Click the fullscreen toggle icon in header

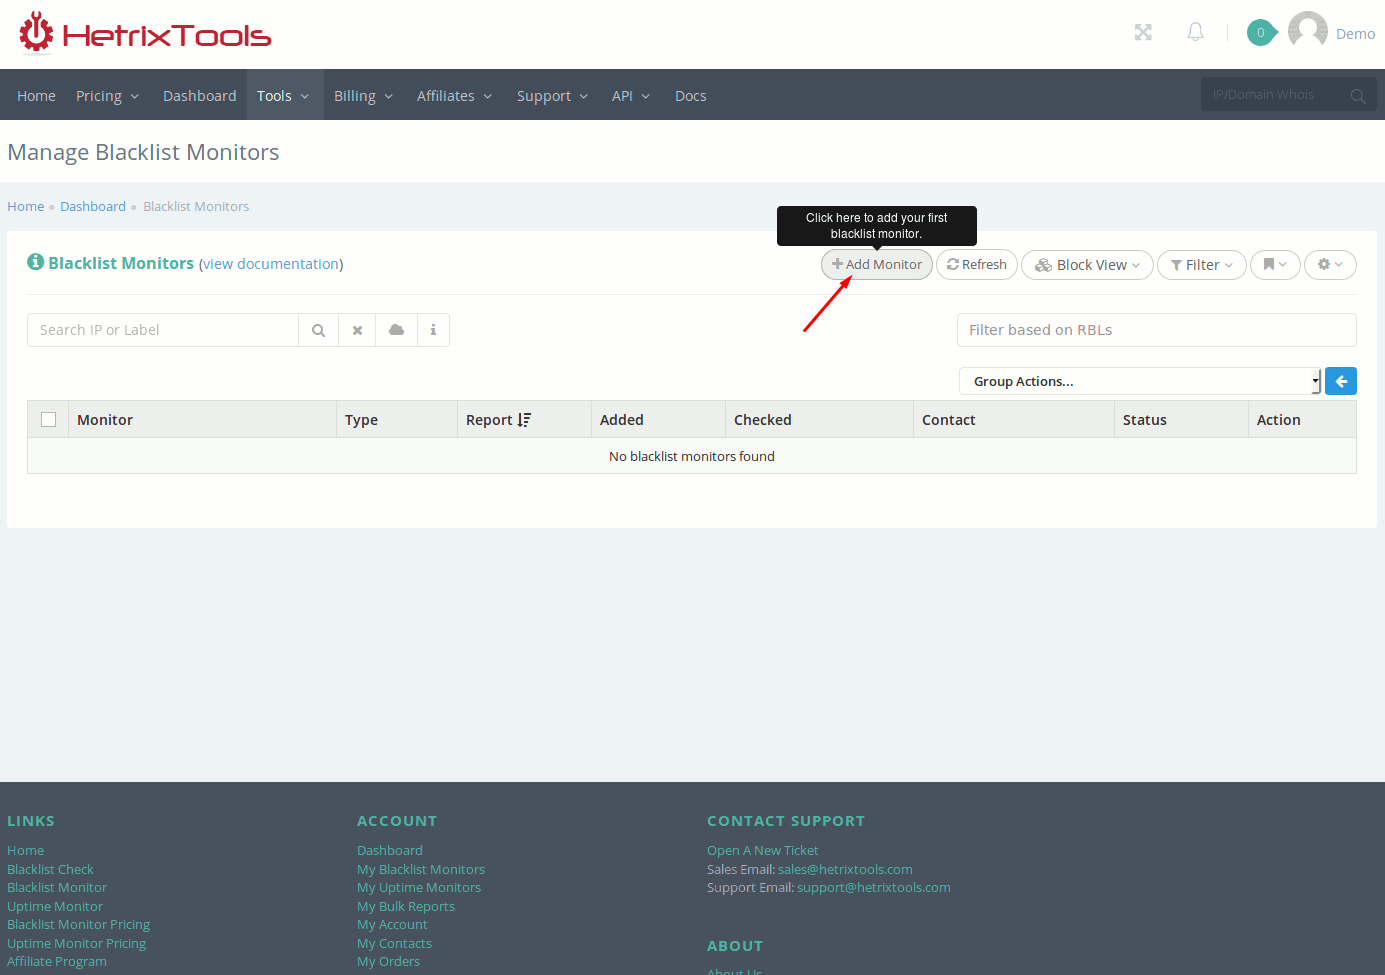tap(1143, 33)
